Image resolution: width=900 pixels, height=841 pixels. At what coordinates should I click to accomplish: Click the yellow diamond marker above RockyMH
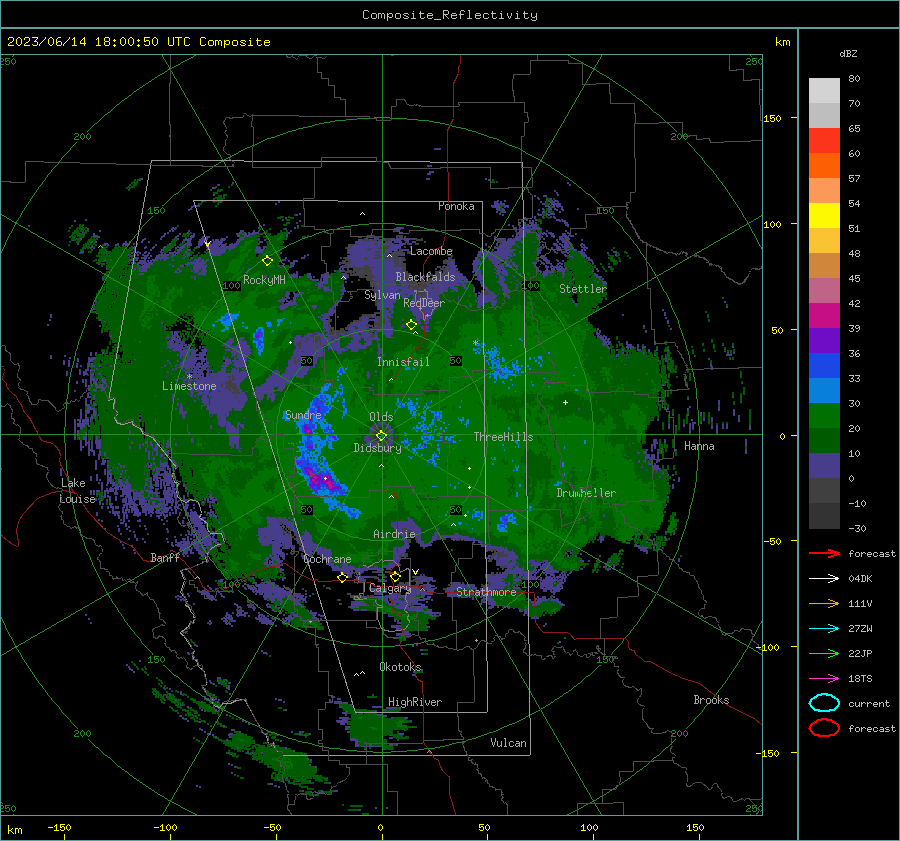point(267,261)
